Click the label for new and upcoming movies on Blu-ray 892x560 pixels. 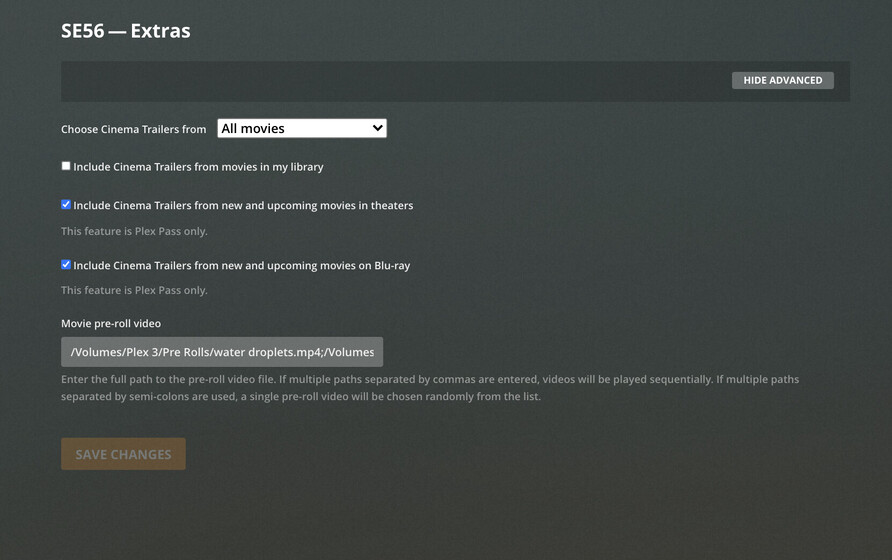(x=241, y=266)
